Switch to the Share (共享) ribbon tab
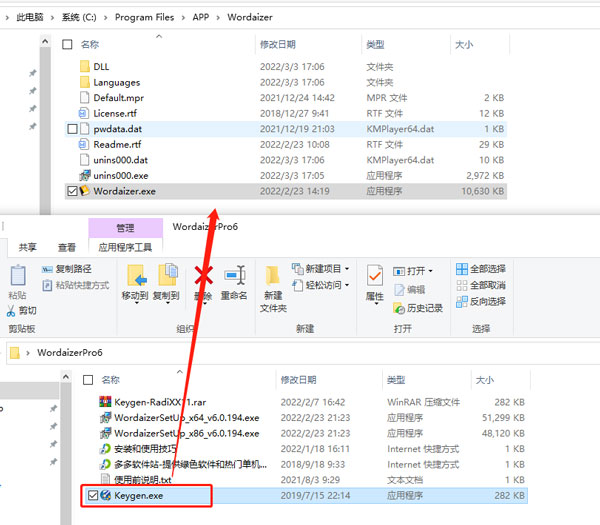 (x=28, y=247)
